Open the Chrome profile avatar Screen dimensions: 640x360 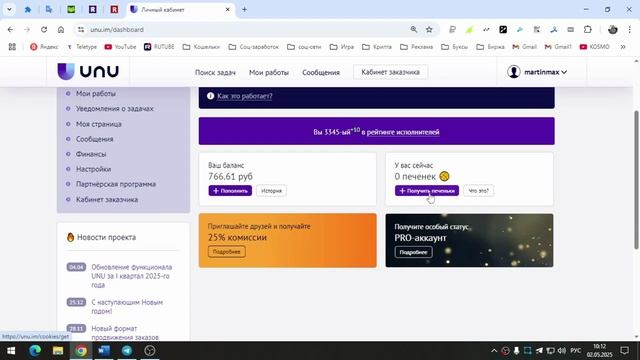(612, 29)
